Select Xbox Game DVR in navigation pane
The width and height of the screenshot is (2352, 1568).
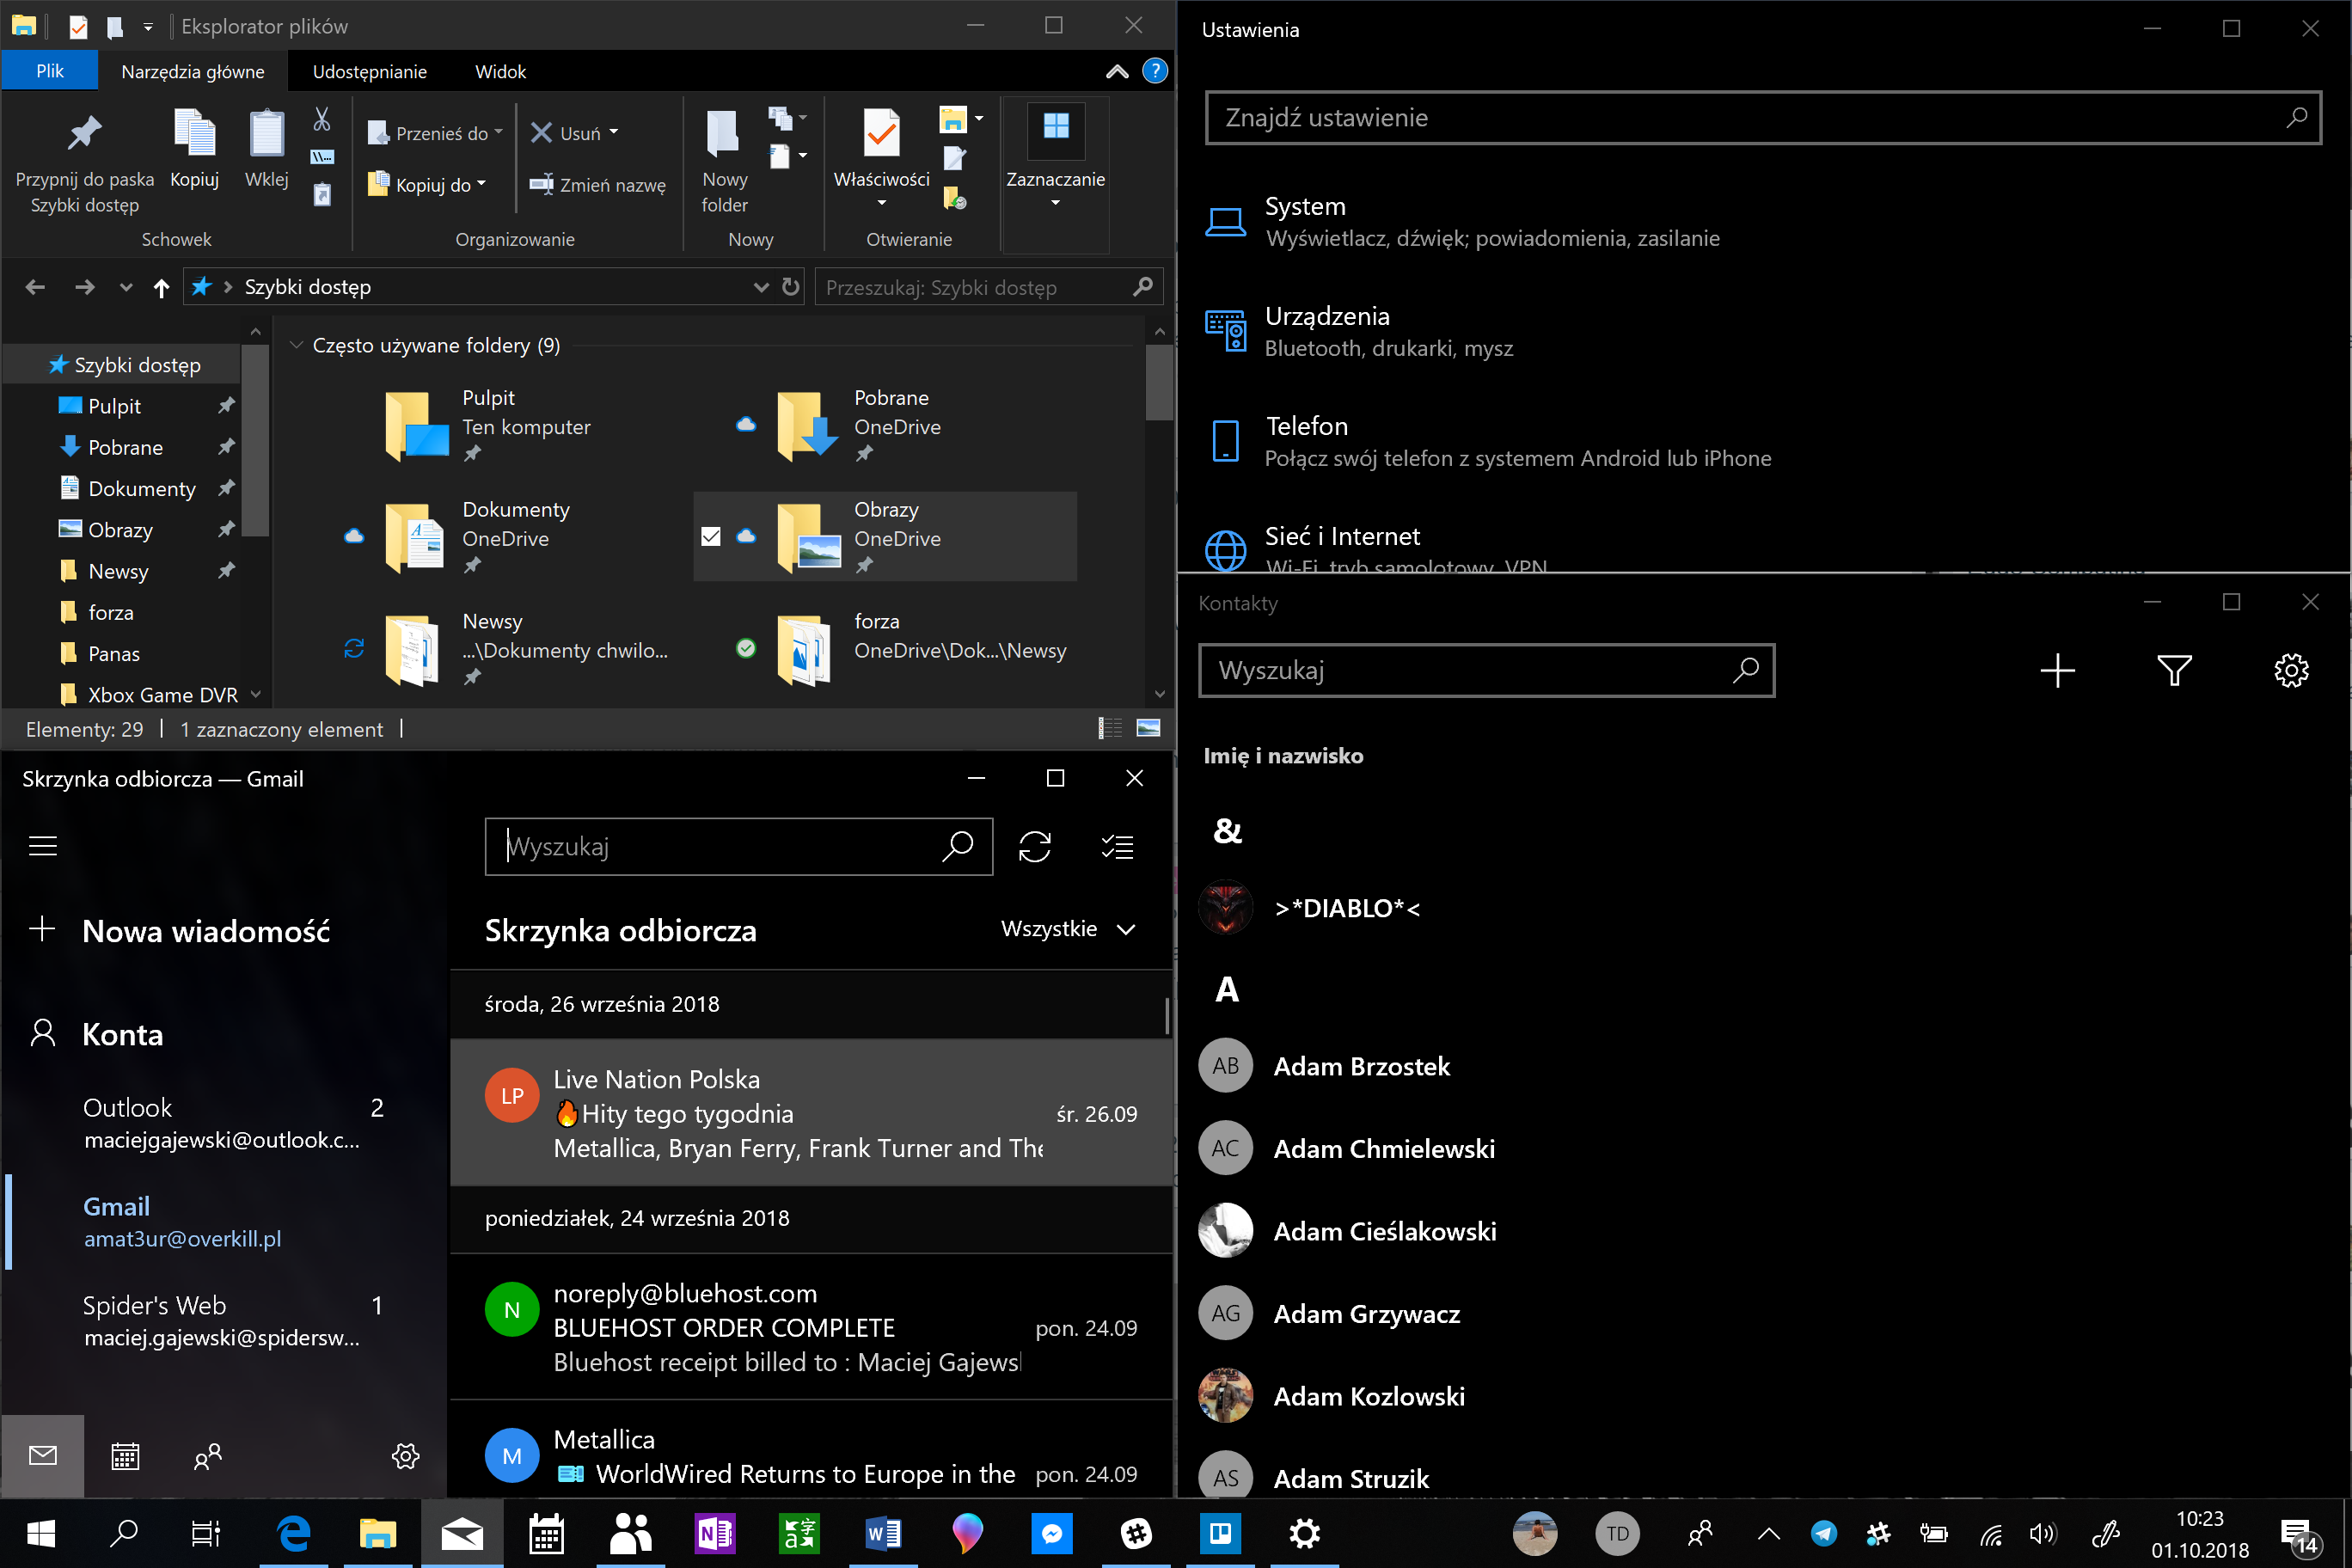pos(162,695)
